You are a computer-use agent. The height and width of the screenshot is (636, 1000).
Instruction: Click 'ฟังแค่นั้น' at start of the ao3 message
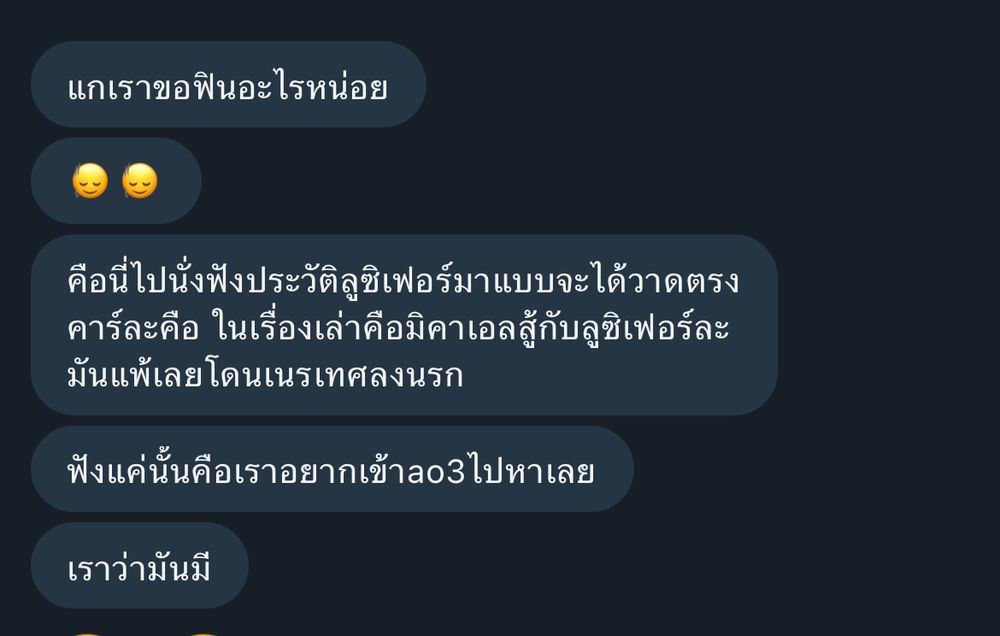coord(129,472)
